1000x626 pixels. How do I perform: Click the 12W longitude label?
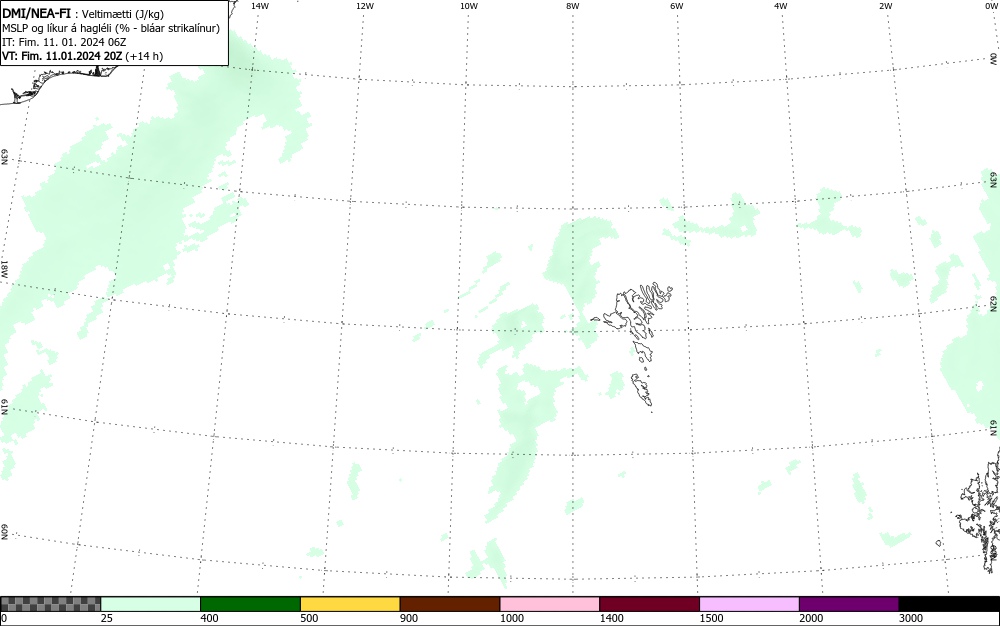pos(365,6)
